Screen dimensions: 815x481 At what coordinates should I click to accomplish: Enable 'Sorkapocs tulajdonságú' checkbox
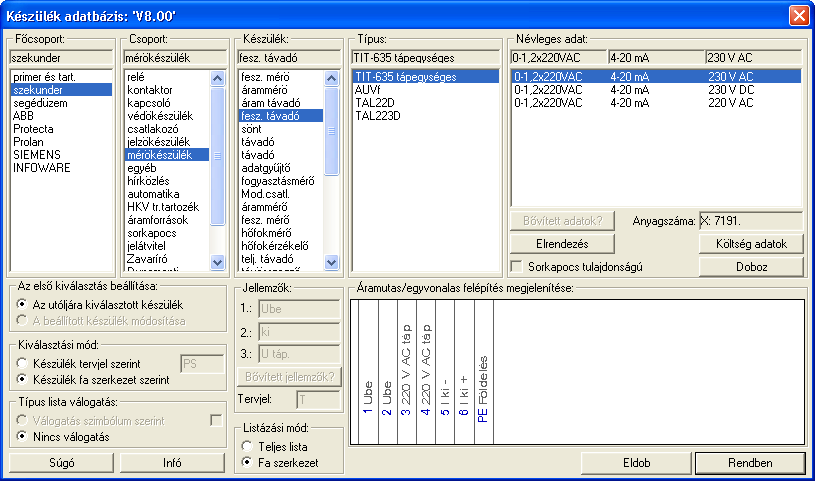[517, 267]
